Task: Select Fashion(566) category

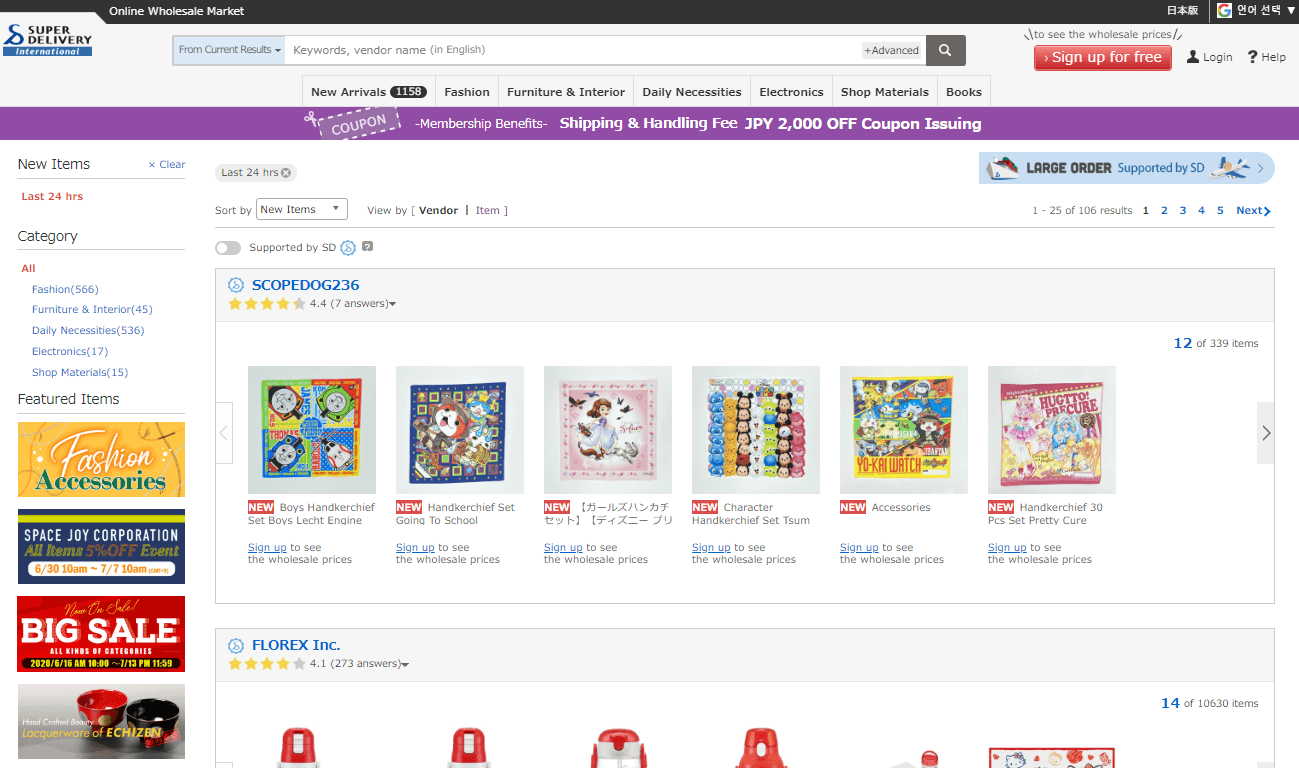Action: click(x=65, y=289)
